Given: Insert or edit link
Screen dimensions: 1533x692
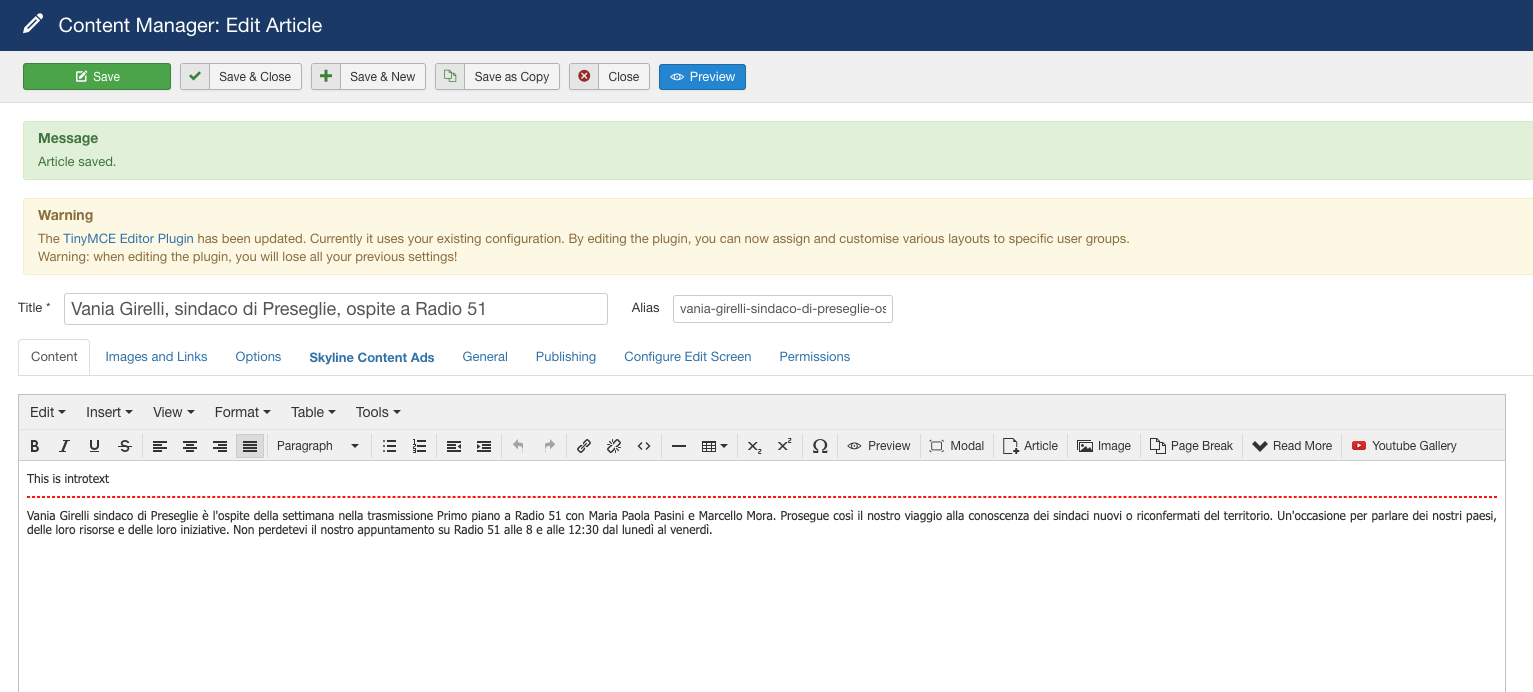Looking at the screenshot, I should click(584, 446).
